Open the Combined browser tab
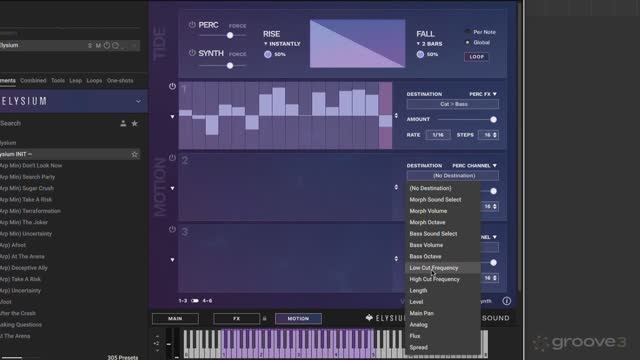640x360 pixels. click(x=33, y=81)
